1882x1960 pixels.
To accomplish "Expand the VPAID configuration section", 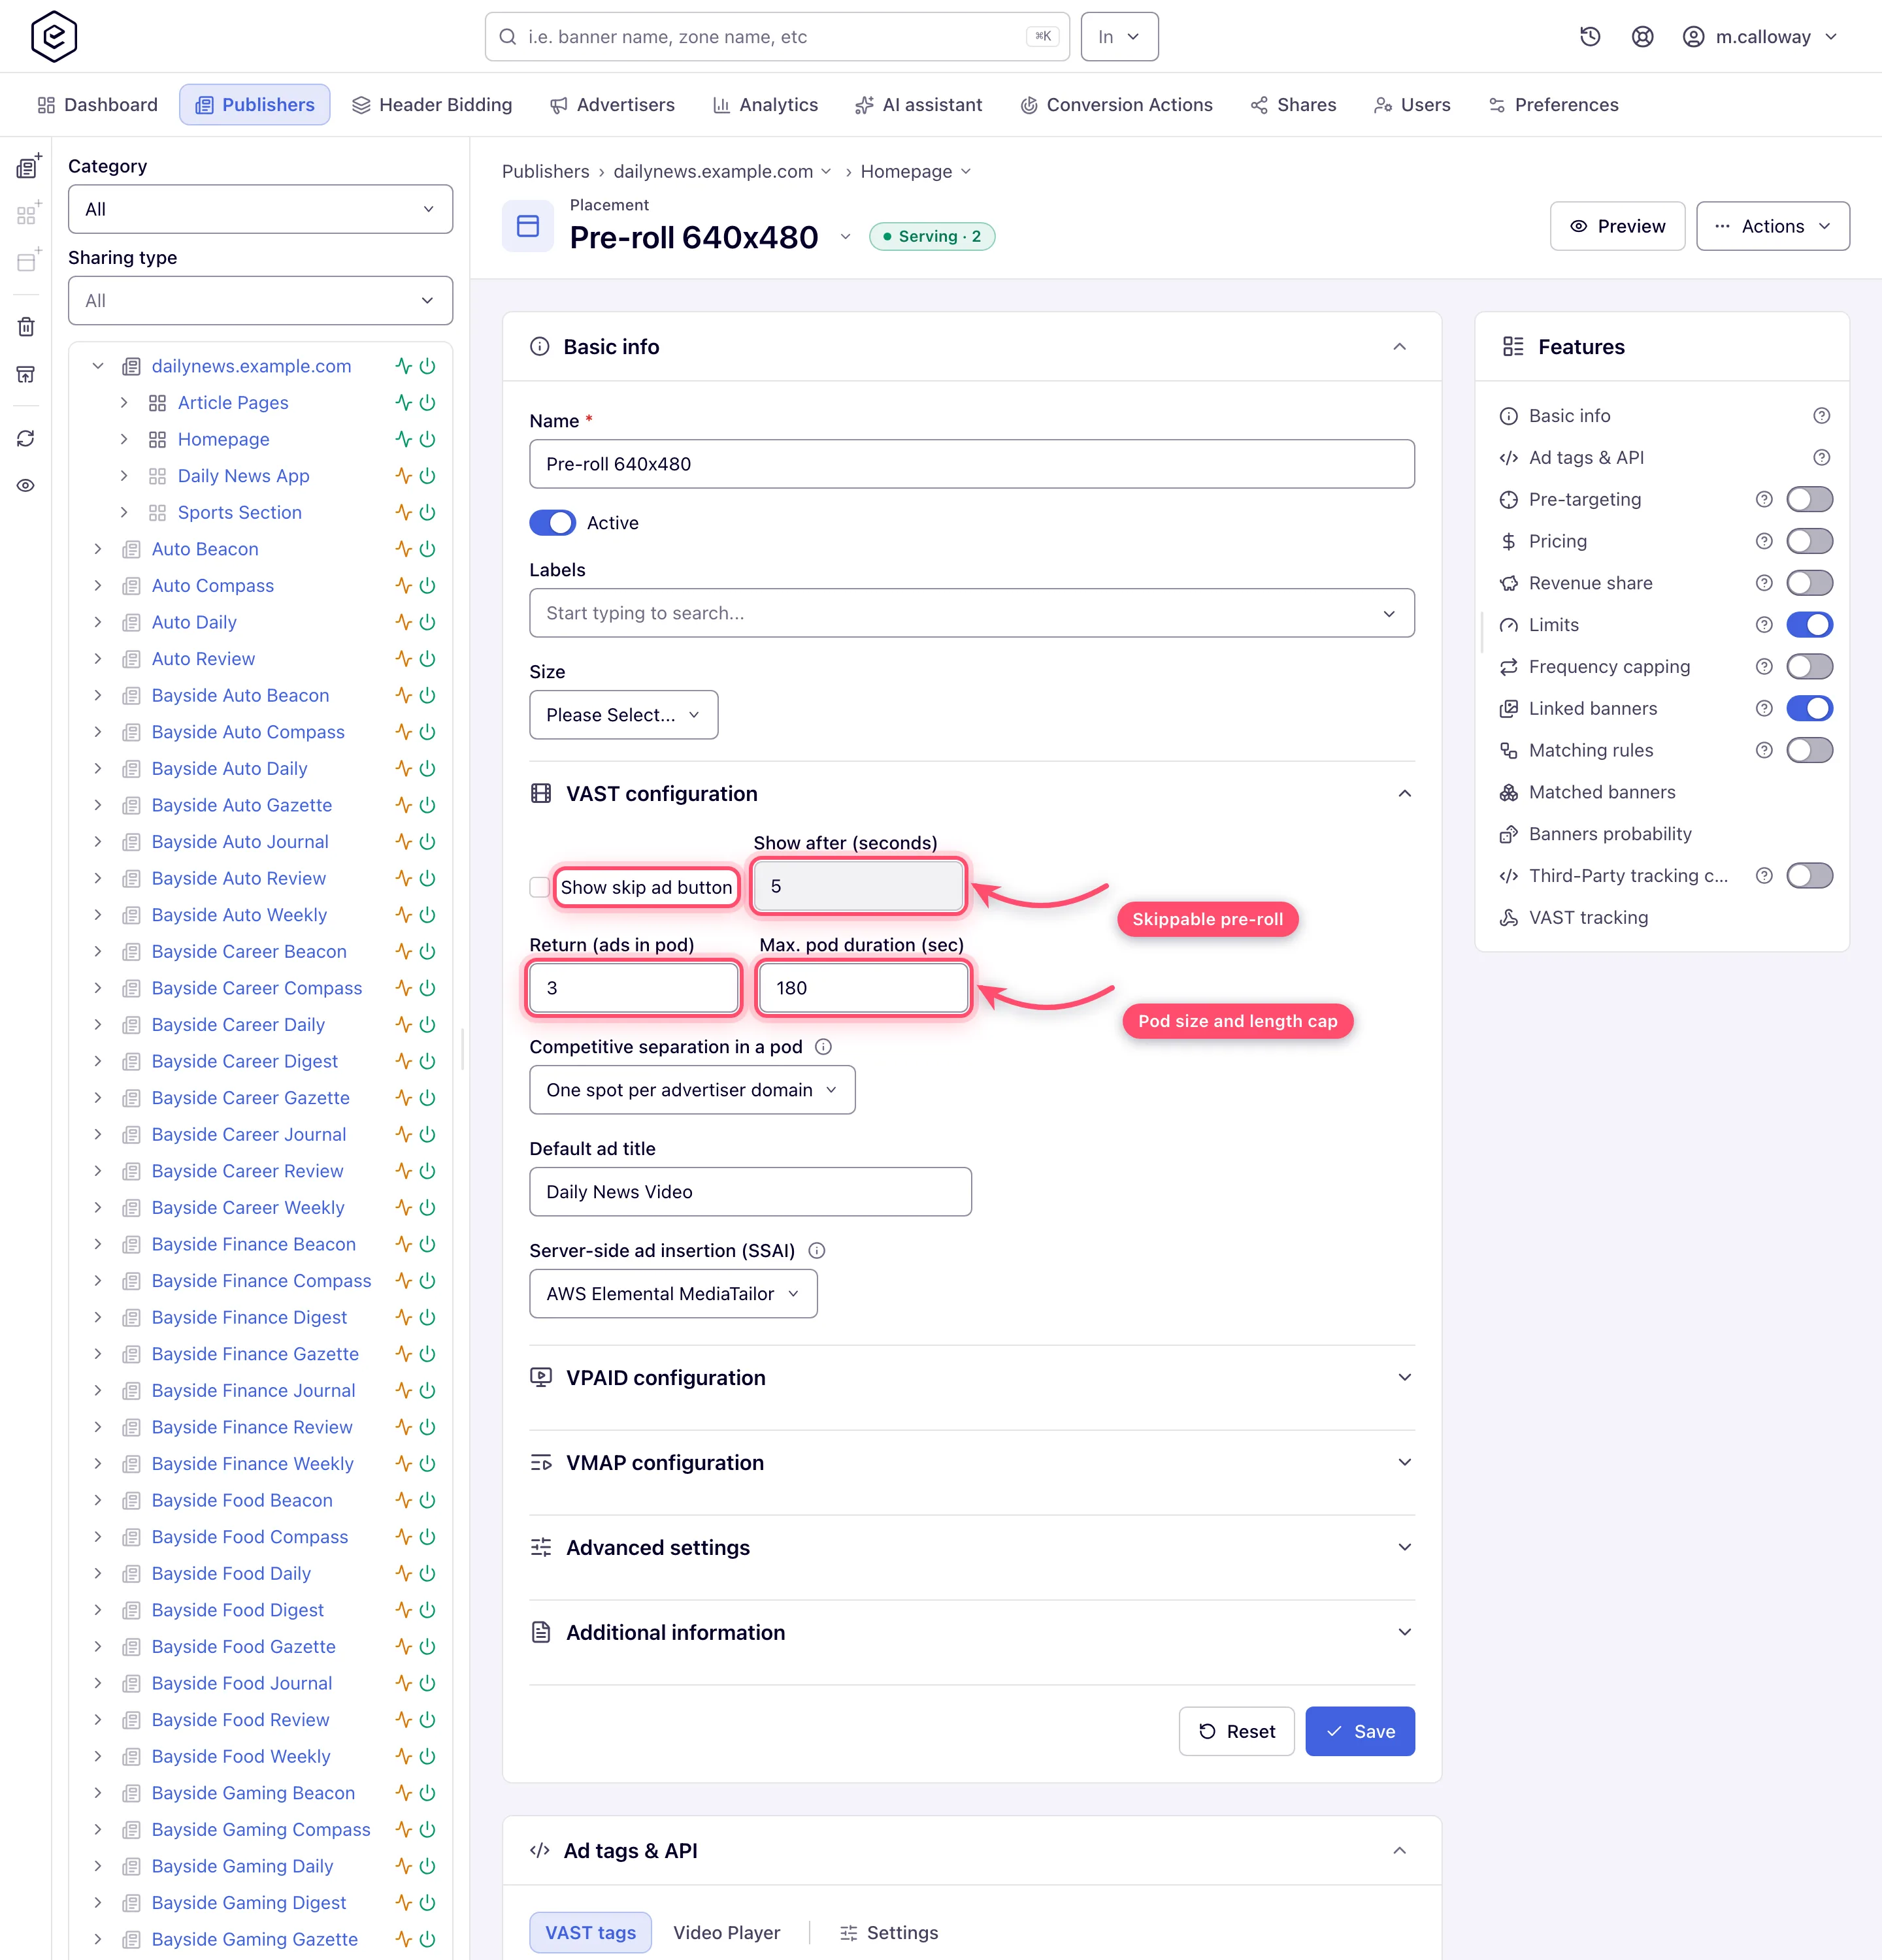I will 971,1378.
